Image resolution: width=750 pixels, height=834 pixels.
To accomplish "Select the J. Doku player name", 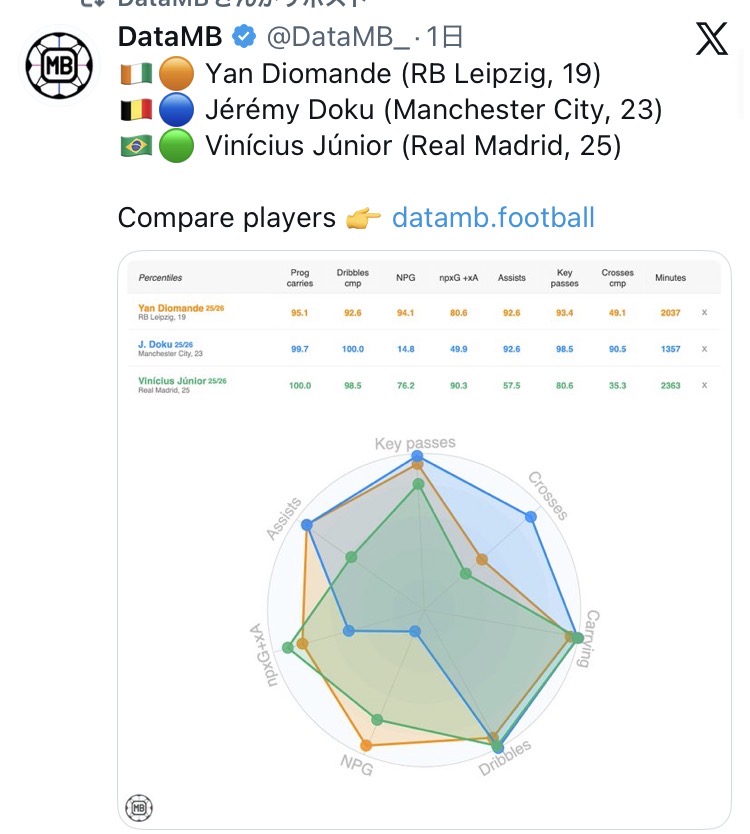I will click(156, 344).
